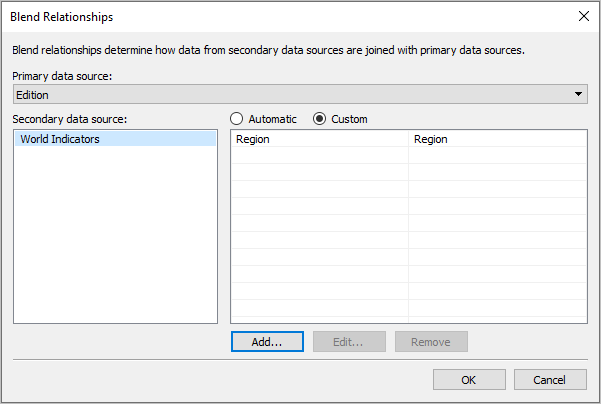Select the Automatic radio button

[x=236, y=119]
